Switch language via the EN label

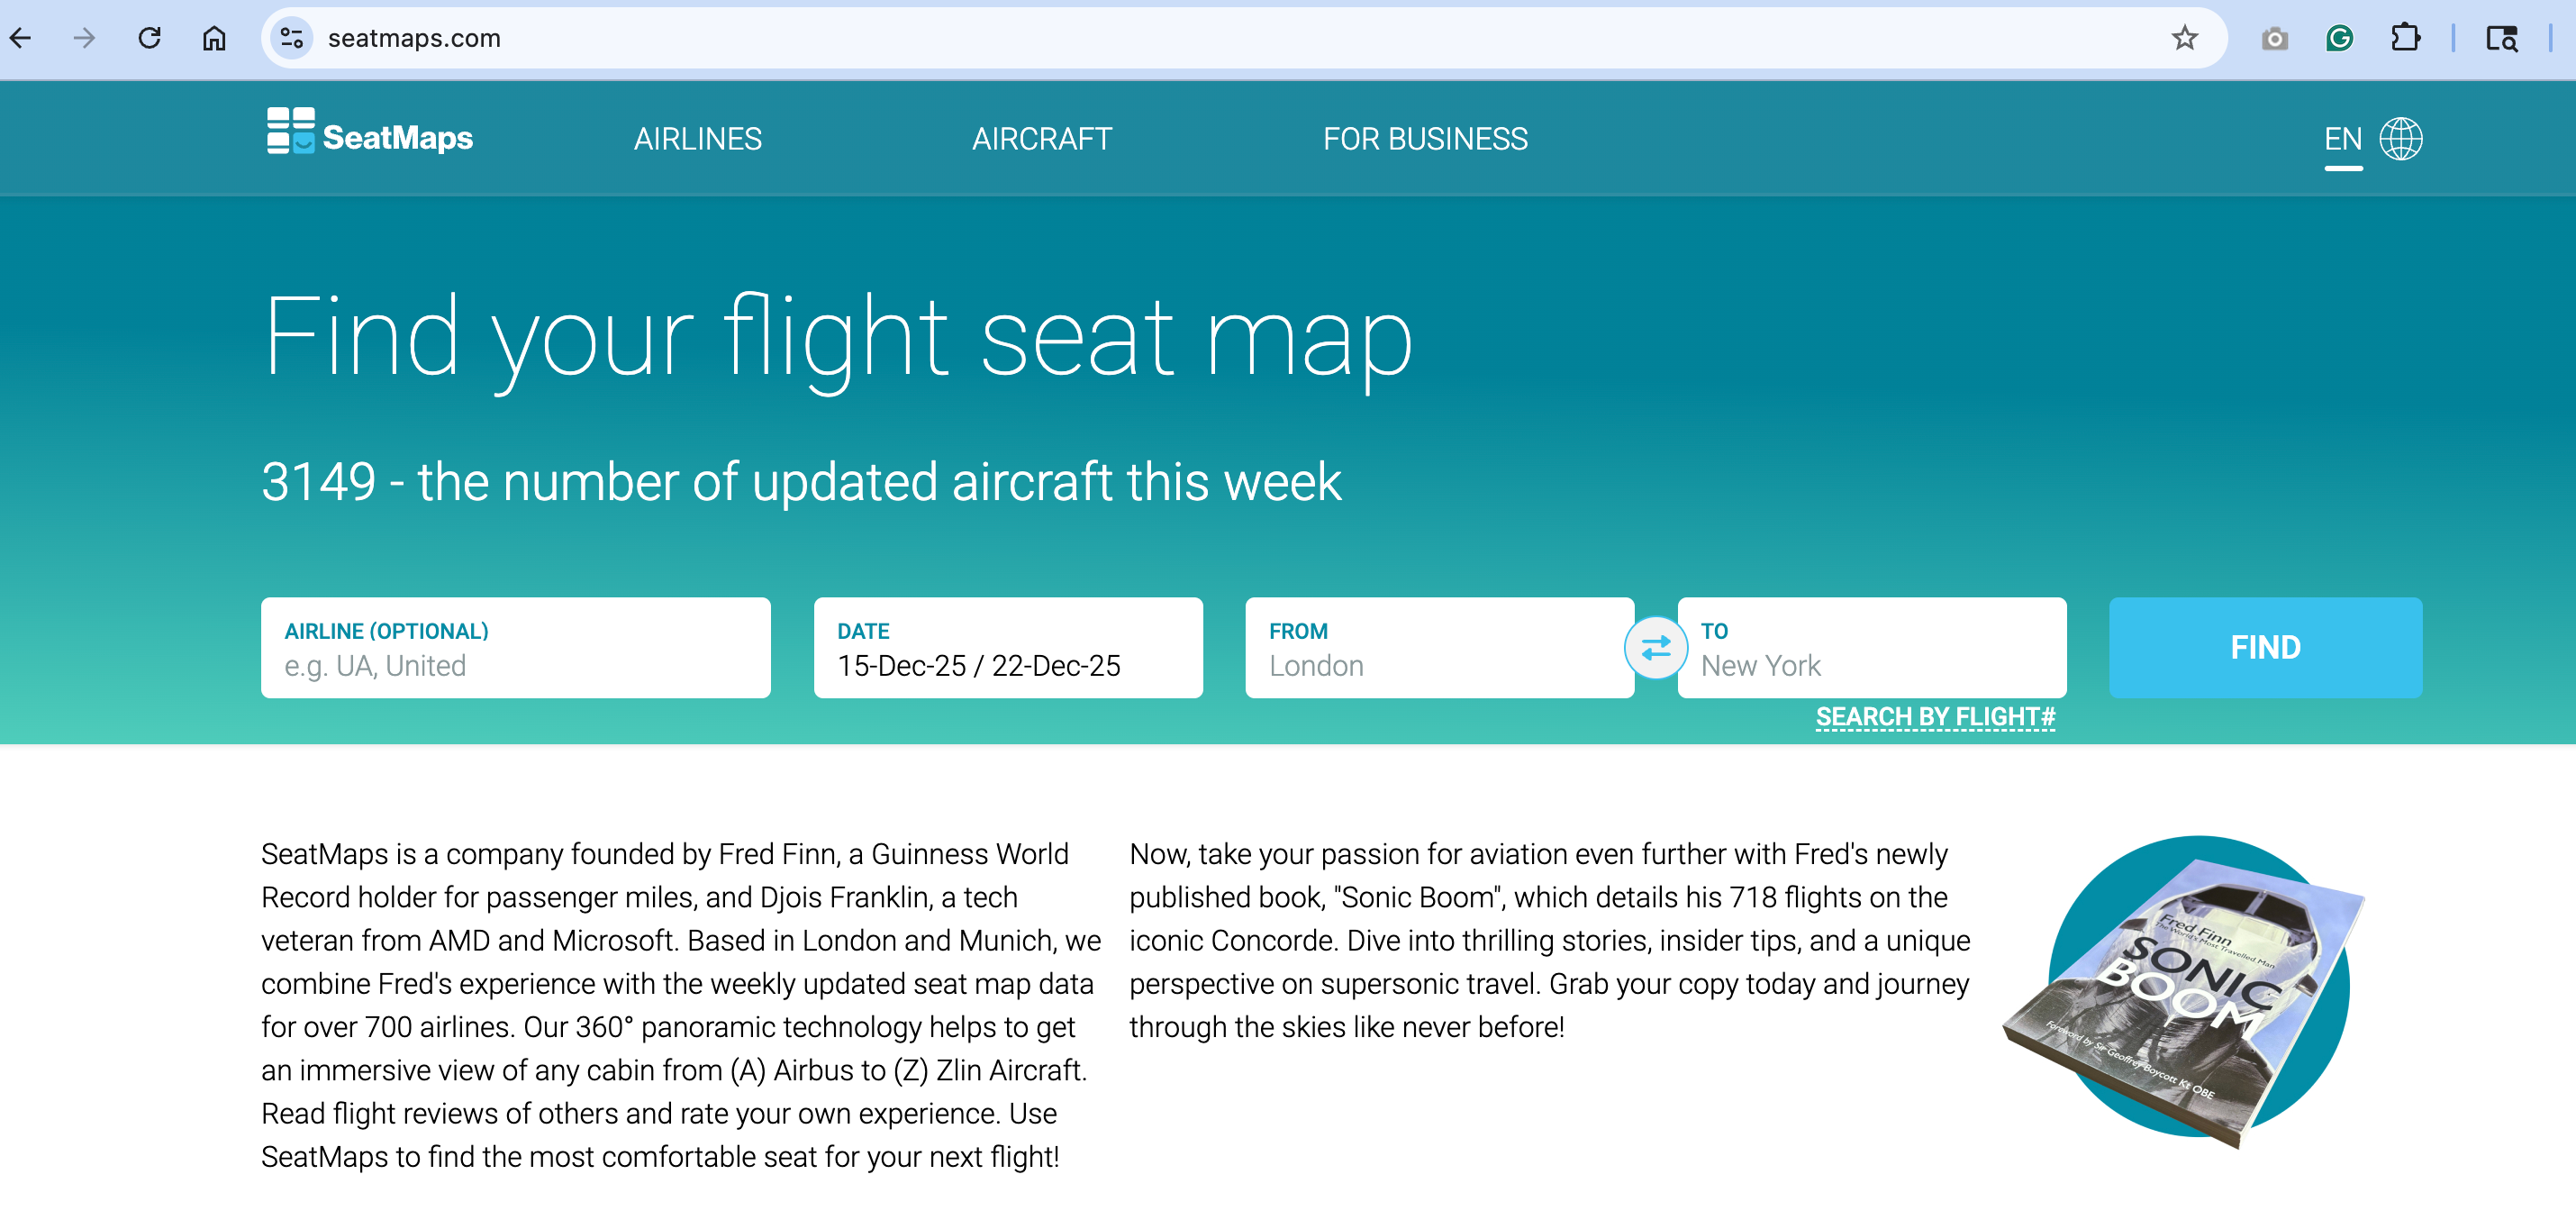[x=2342, y=138]
